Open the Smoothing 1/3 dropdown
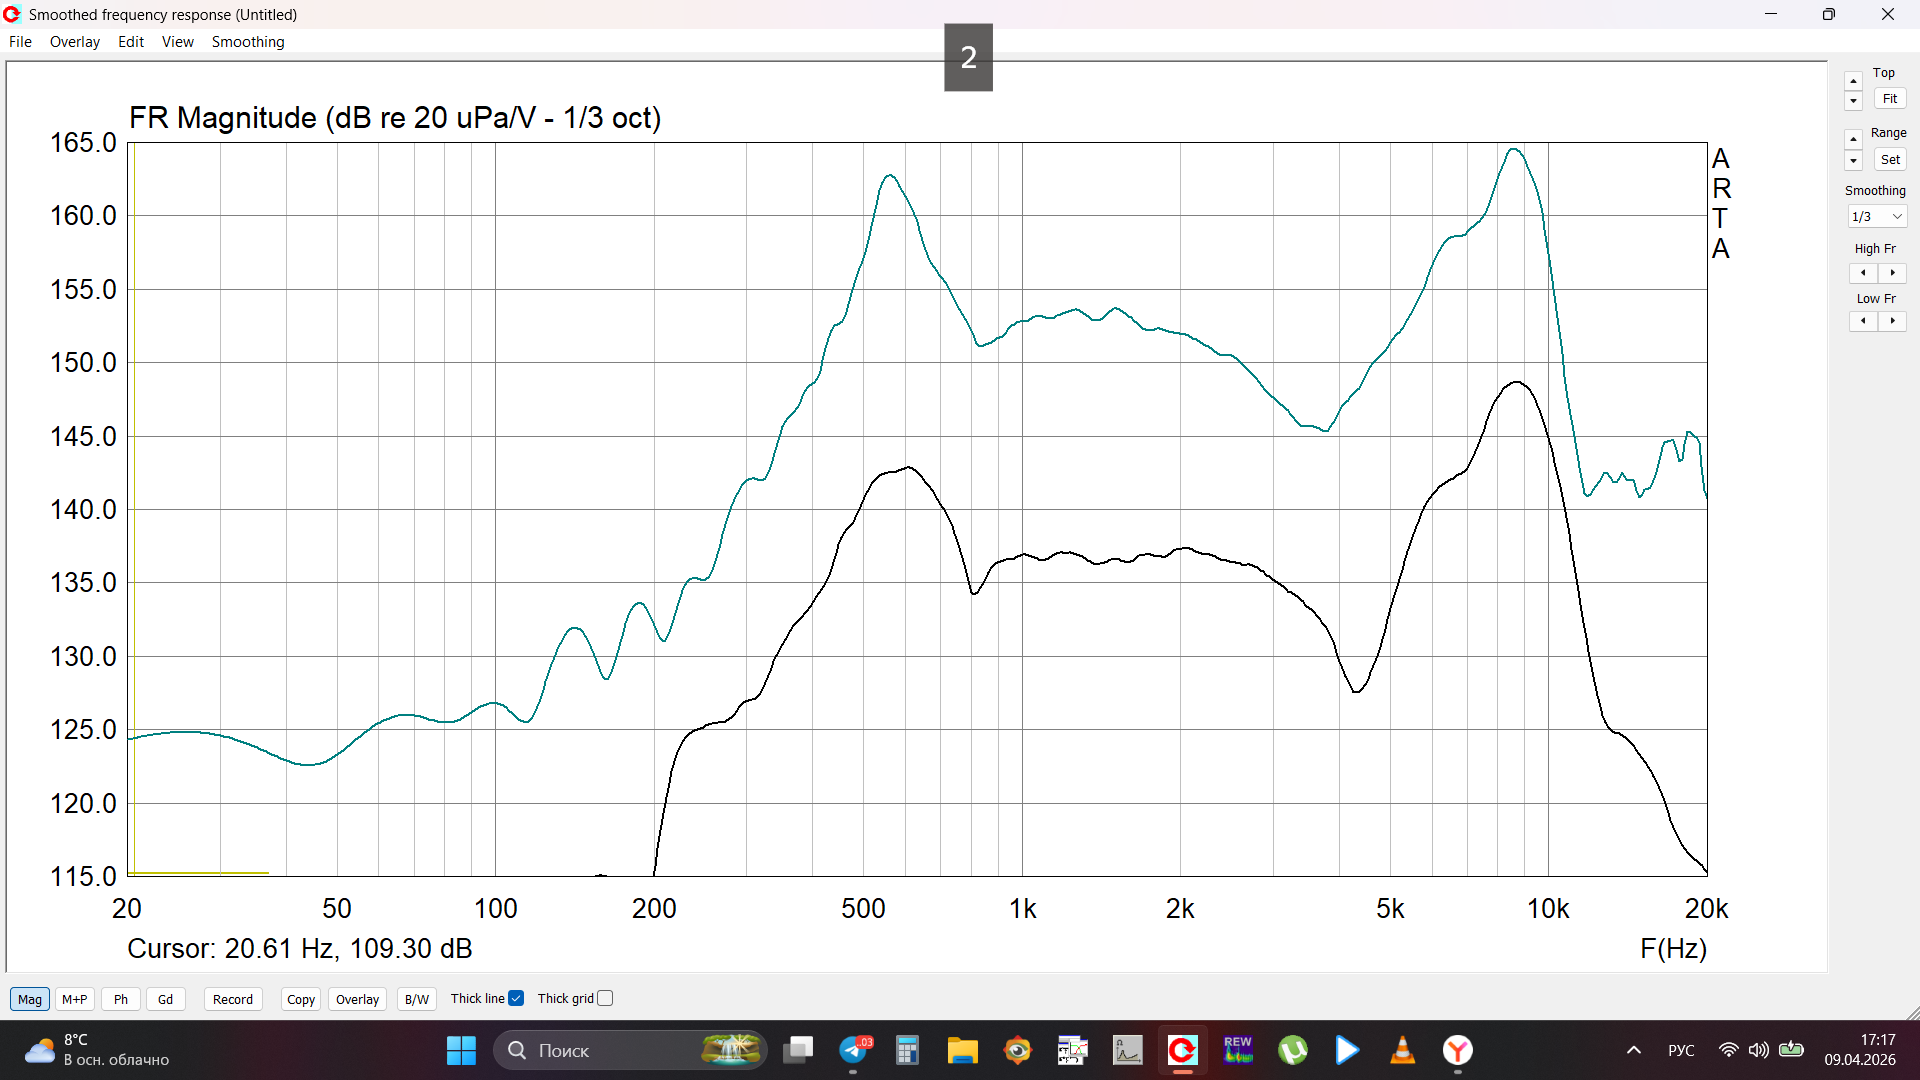This screenshot has width=1920, height=1080. pyautogui.click(x=1877, y=217)
